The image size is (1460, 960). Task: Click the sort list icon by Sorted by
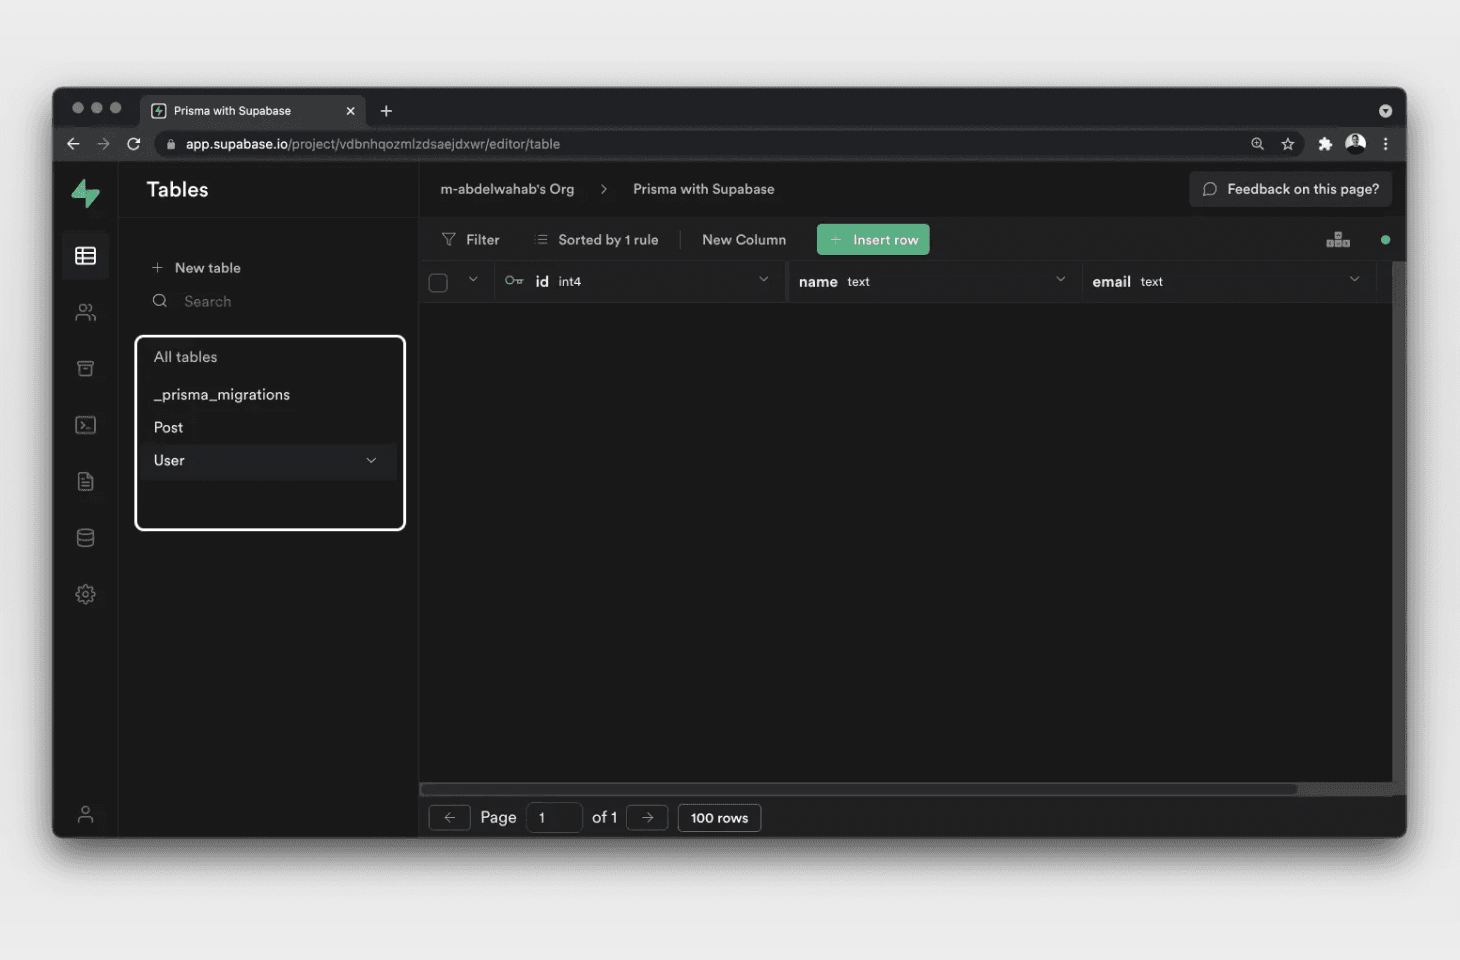pos(542,240)
